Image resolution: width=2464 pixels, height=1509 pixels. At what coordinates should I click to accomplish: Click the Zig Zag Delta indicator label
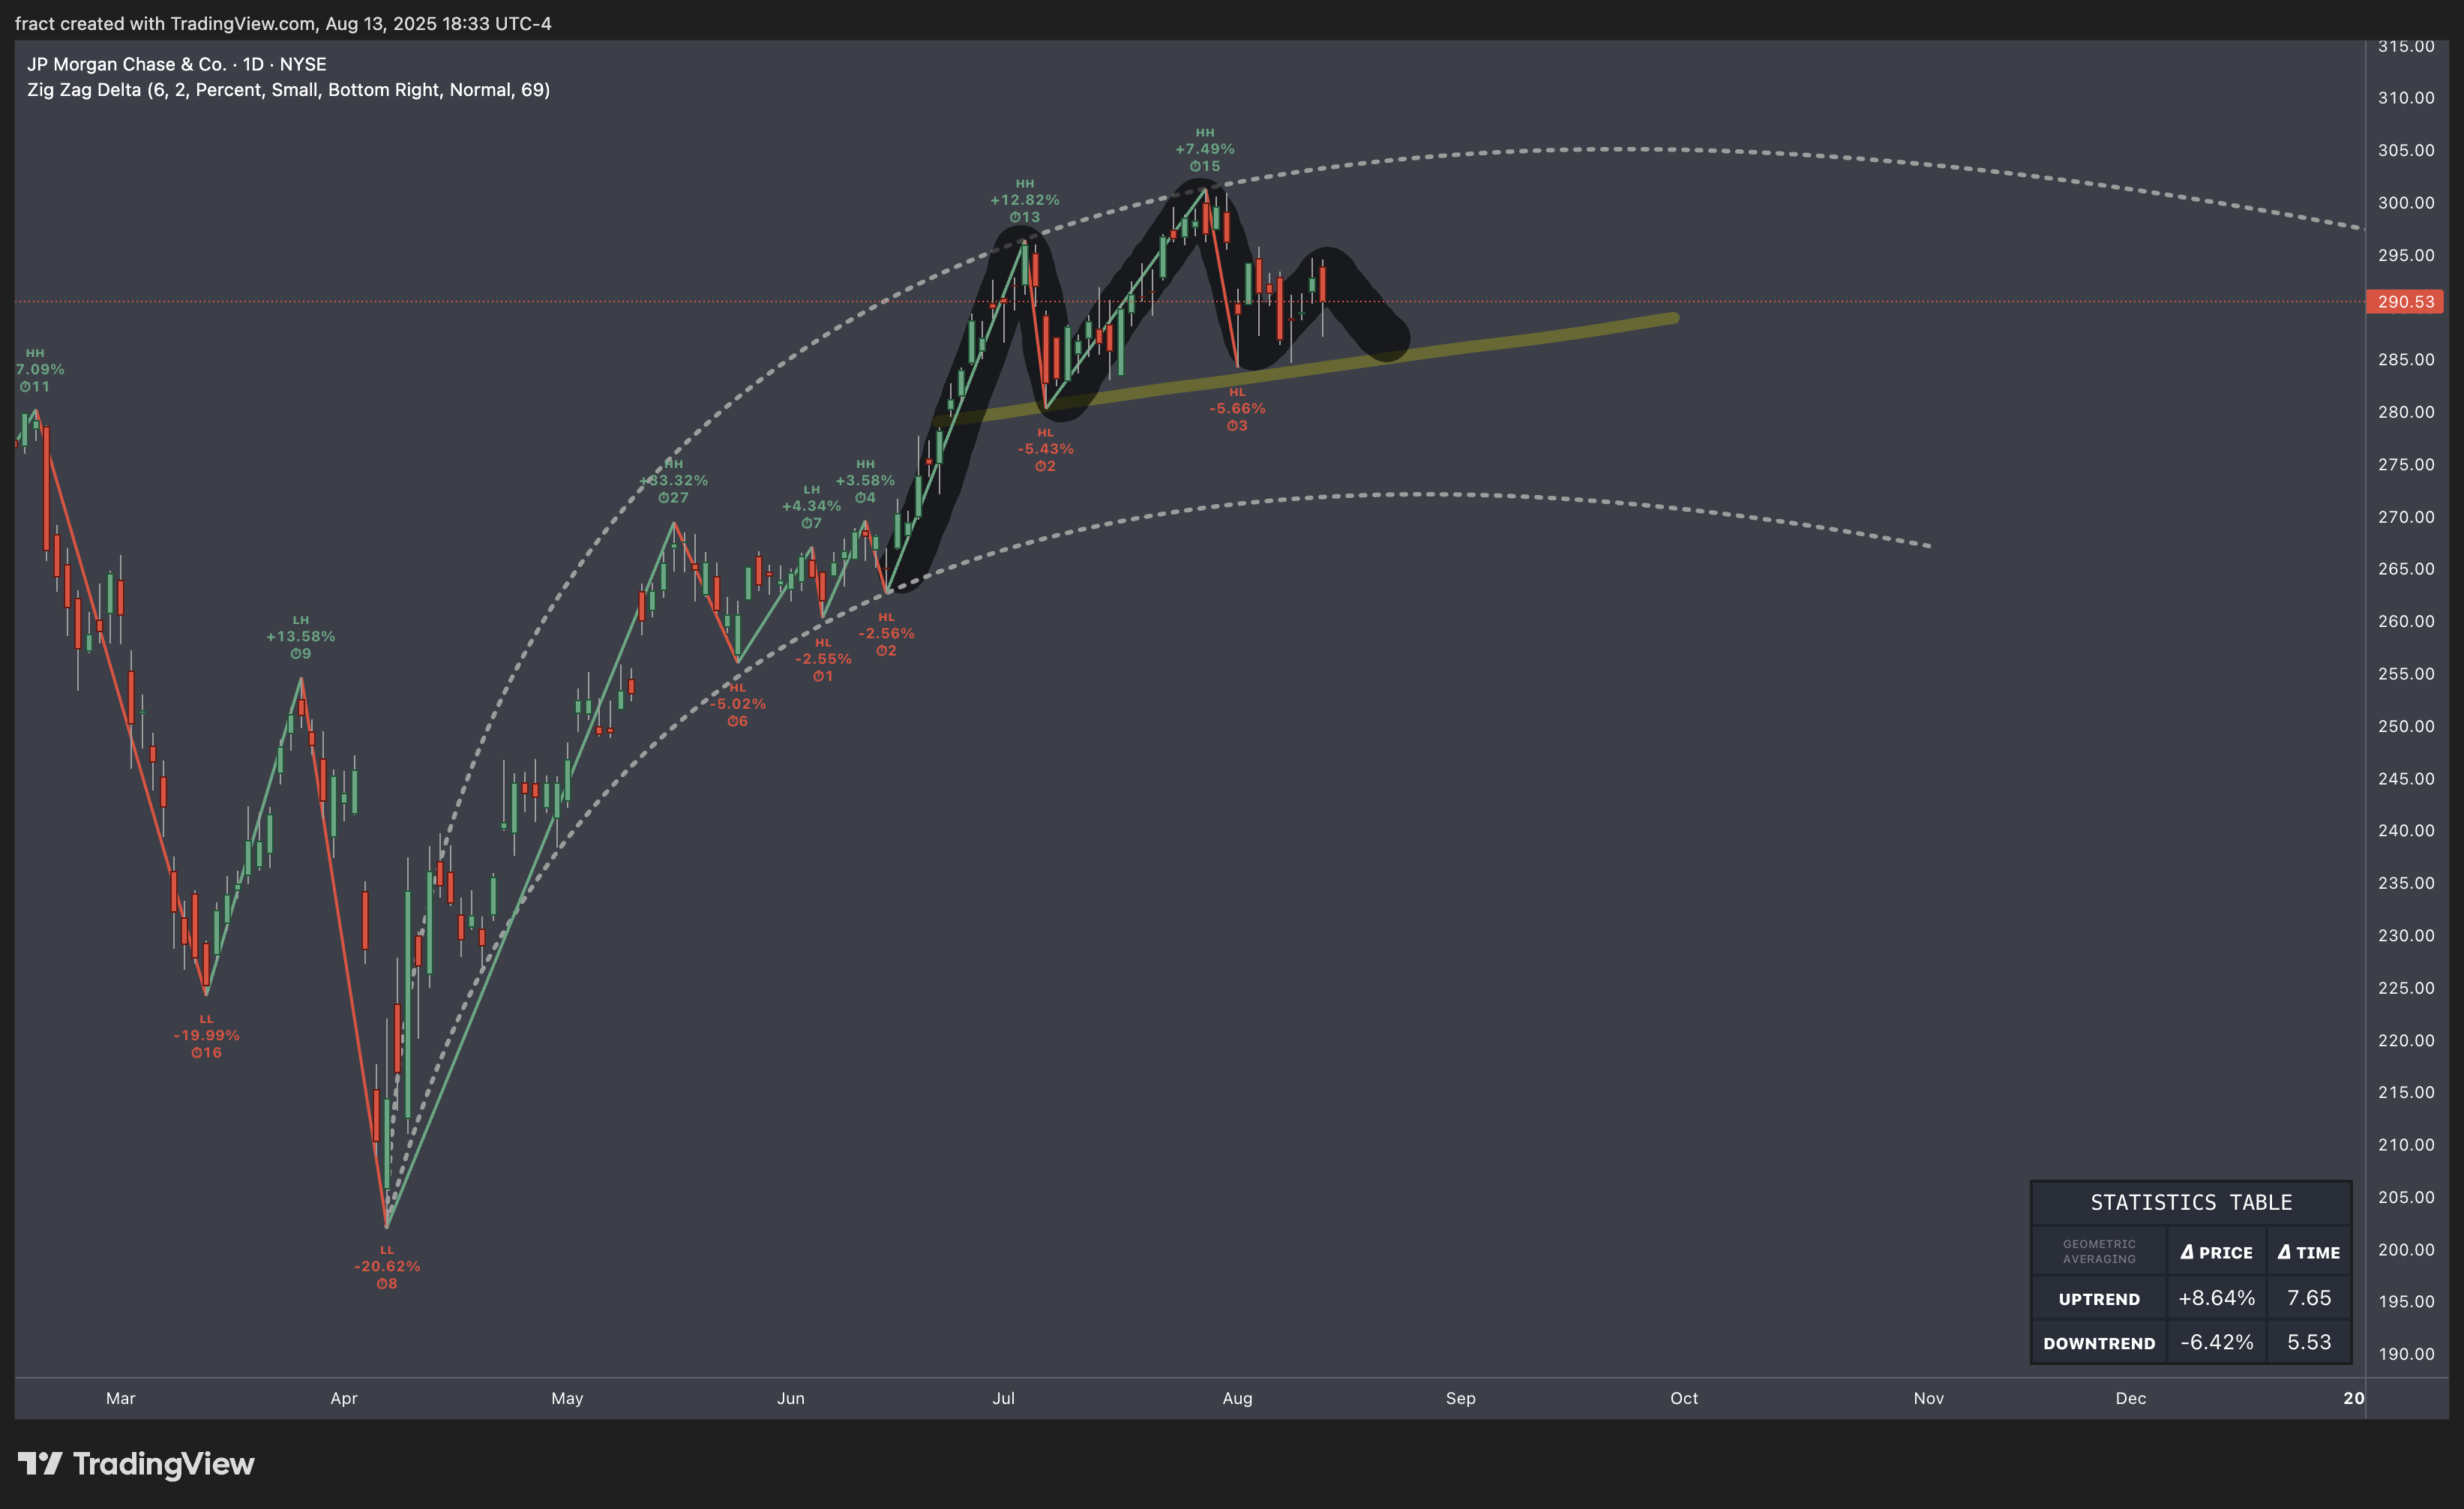[x=288, y=90]
